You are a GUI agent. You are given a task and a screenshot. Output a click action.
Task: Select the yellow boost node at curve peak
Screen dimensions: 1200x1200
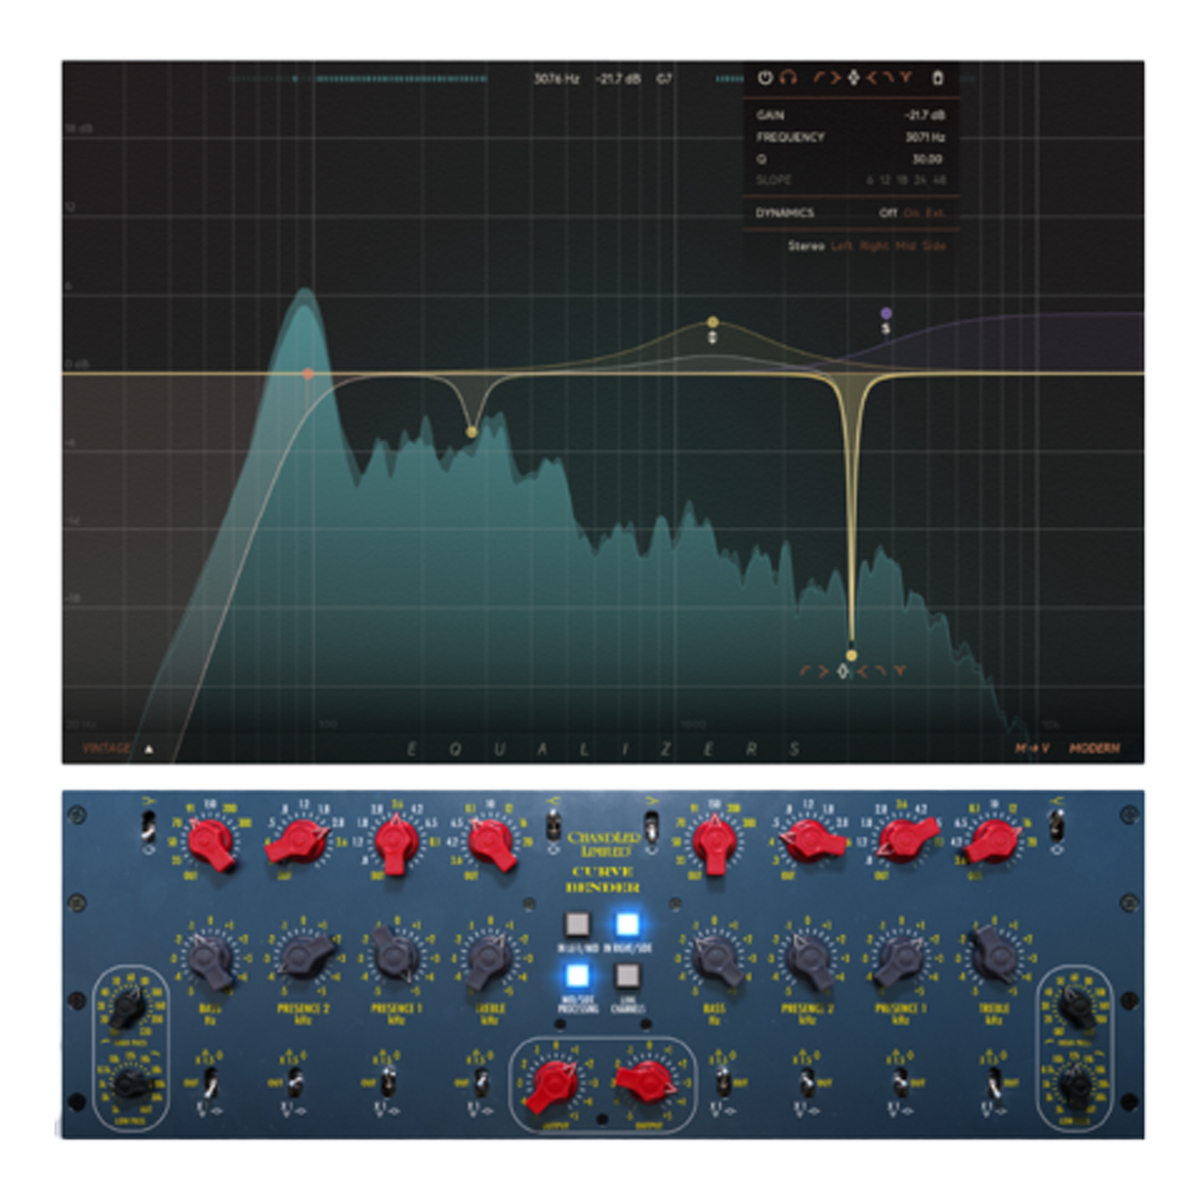(713, 322)
